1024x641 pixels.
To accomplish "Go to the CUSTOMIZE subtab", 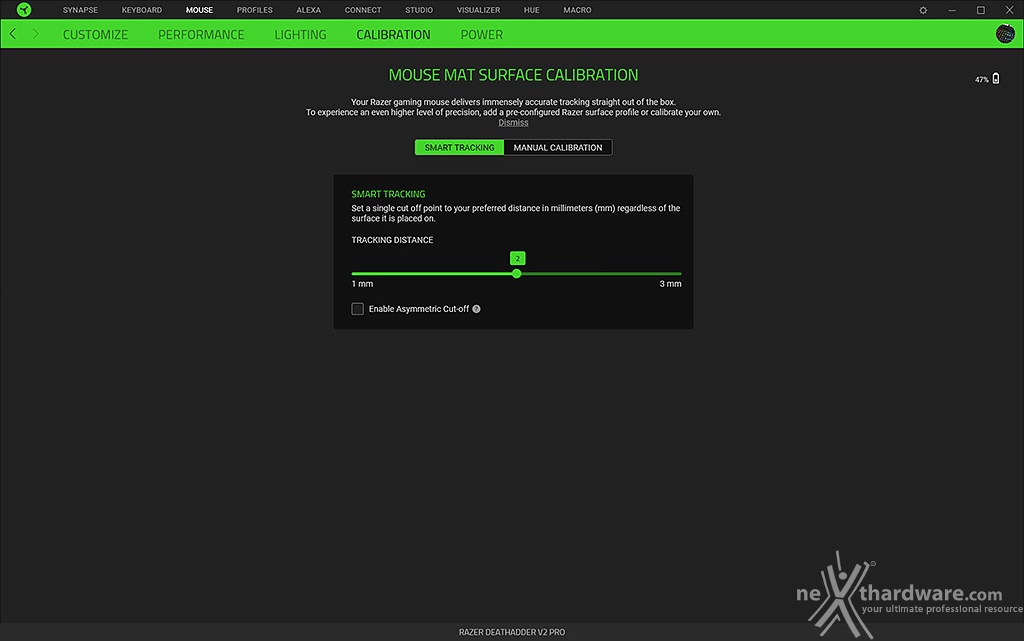I will (x=95, y=35).
